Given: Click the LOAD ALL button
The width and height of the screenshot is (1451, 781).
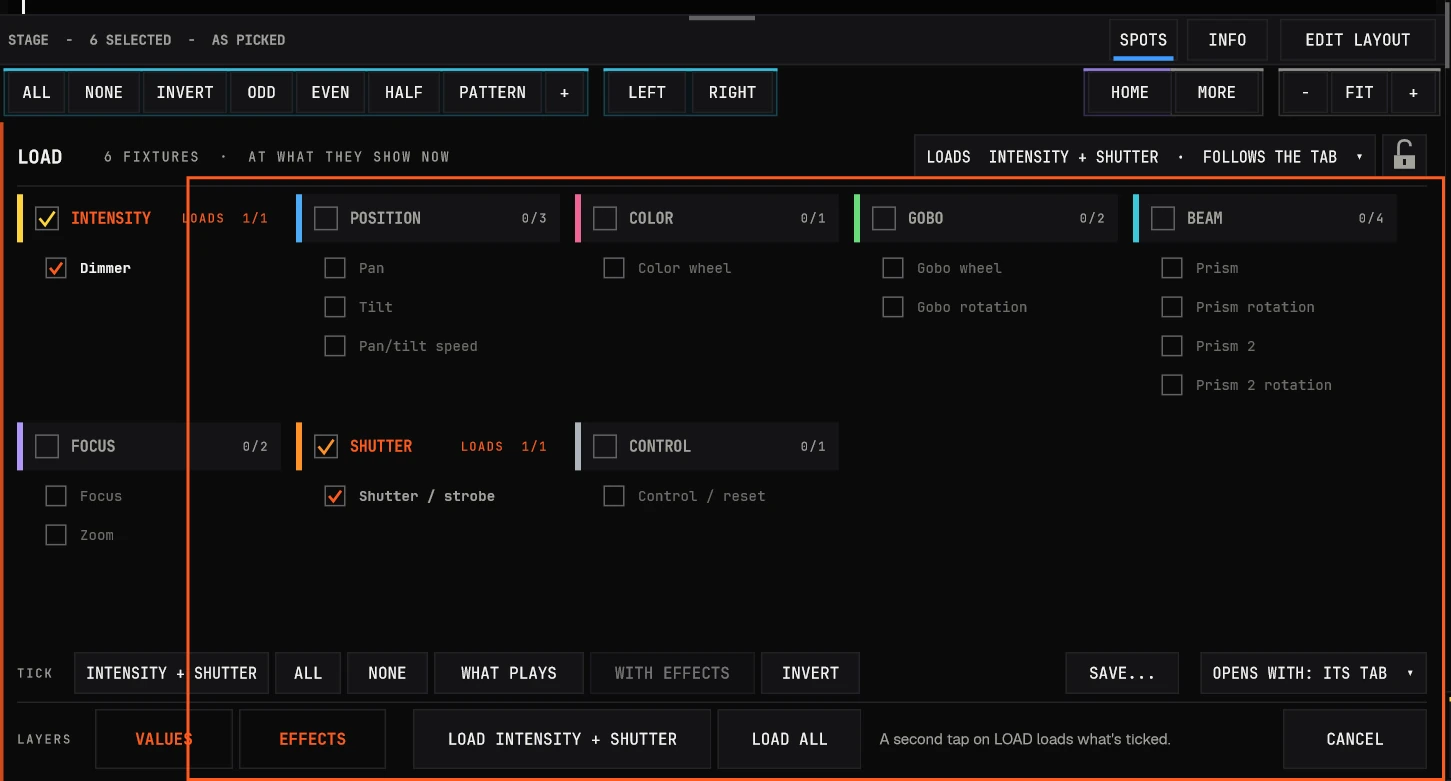Looking at the screenshot, I should coord(789,739).
